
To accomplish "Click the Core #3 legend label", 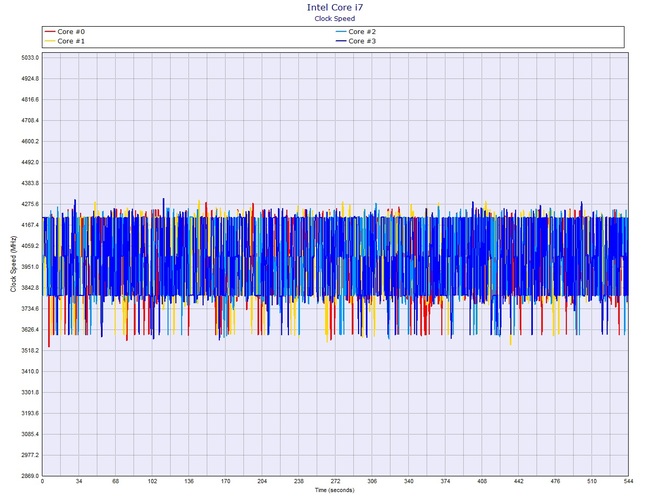I will pyautogui.click(x=362, y=41).
